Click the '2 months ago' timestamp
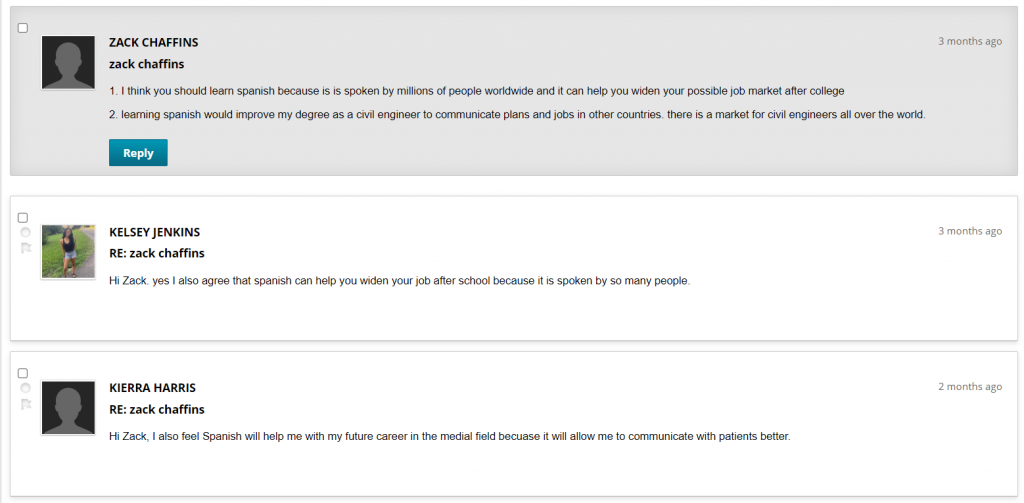1024x503 pixels. tap(970, 387)
